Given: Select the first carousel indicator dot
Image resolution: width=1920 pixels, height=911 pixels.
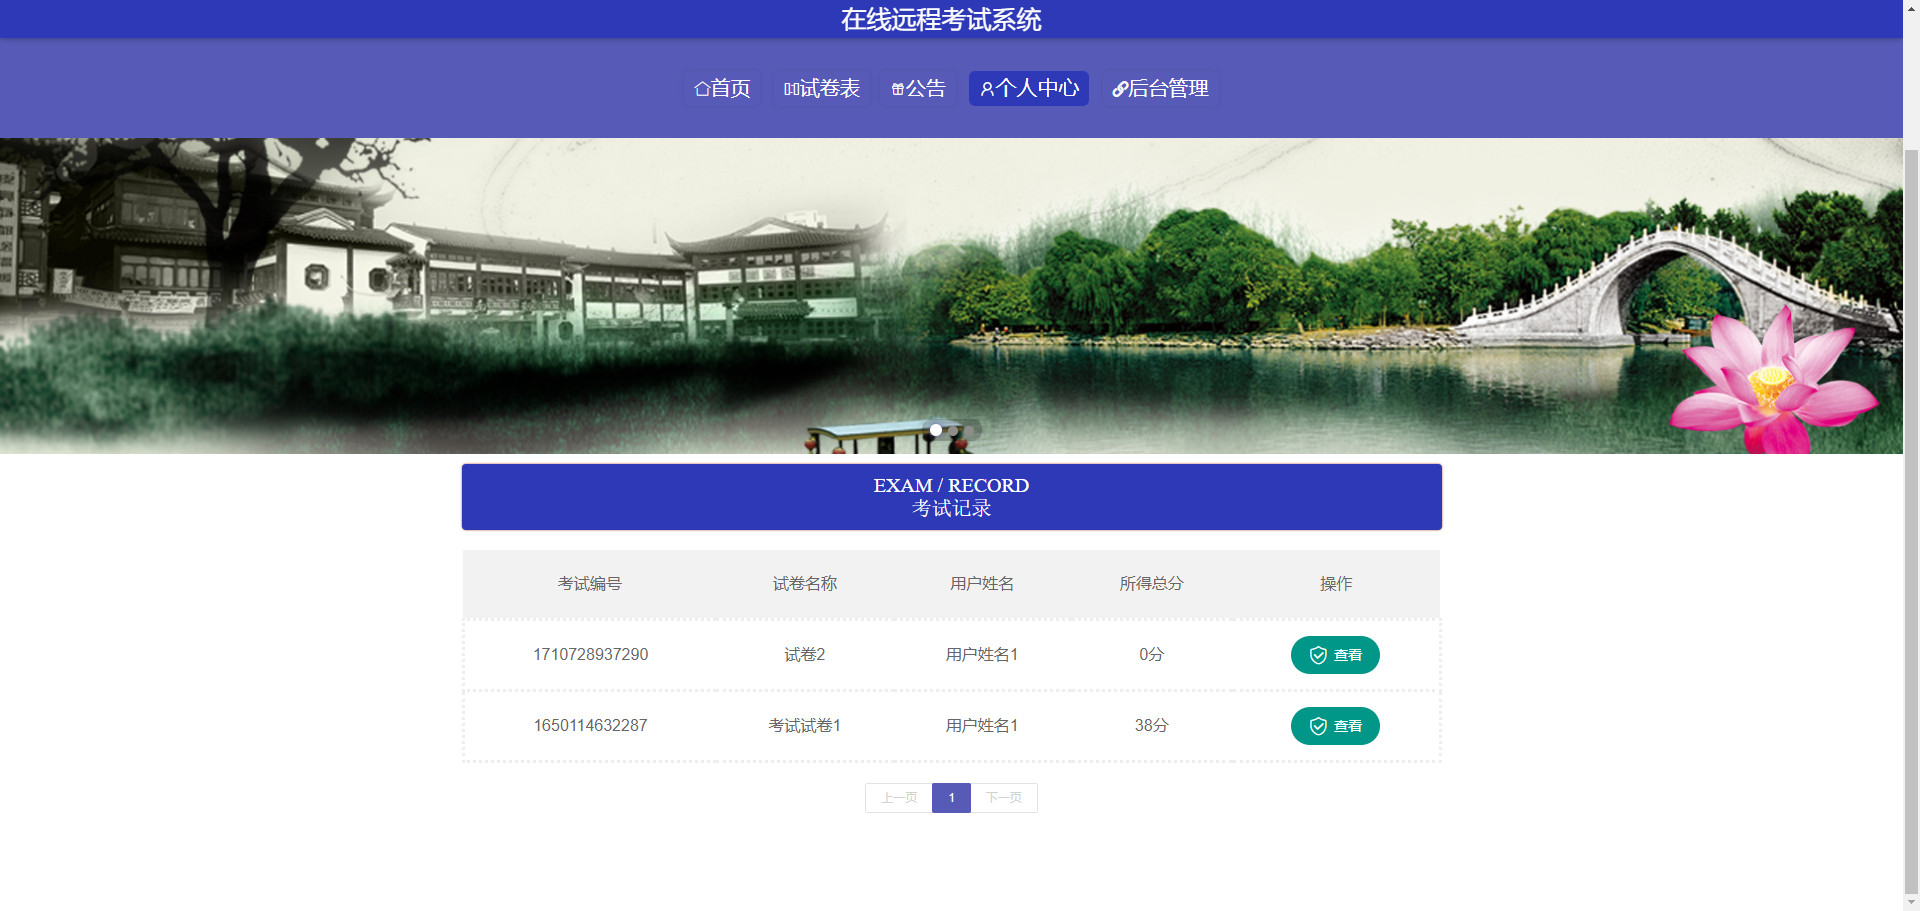Looking at the screenshot, I should pyautogui.click(x=936, y=430).
